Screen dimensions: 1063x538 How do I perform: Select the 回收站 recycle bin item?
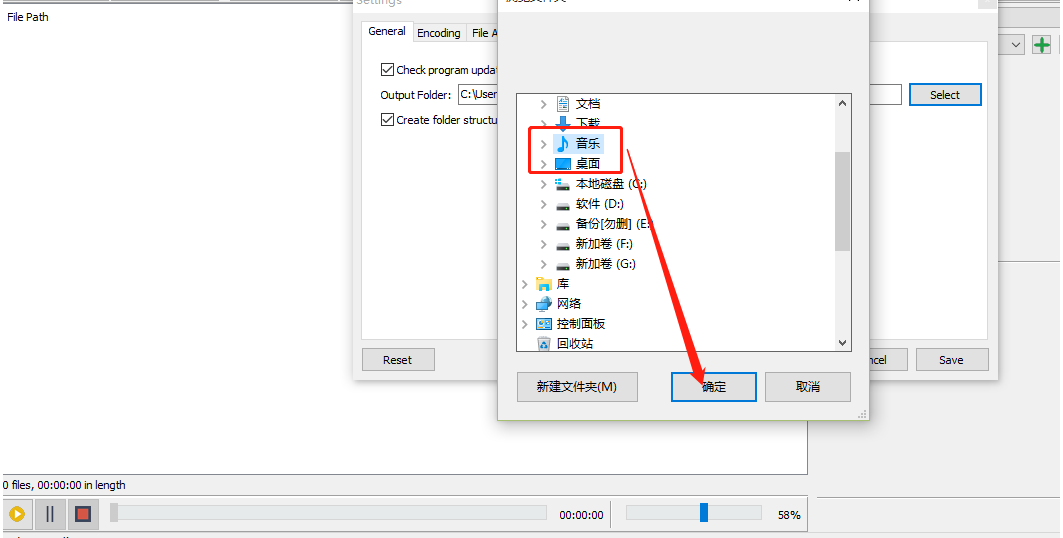(x=574, y=344)
